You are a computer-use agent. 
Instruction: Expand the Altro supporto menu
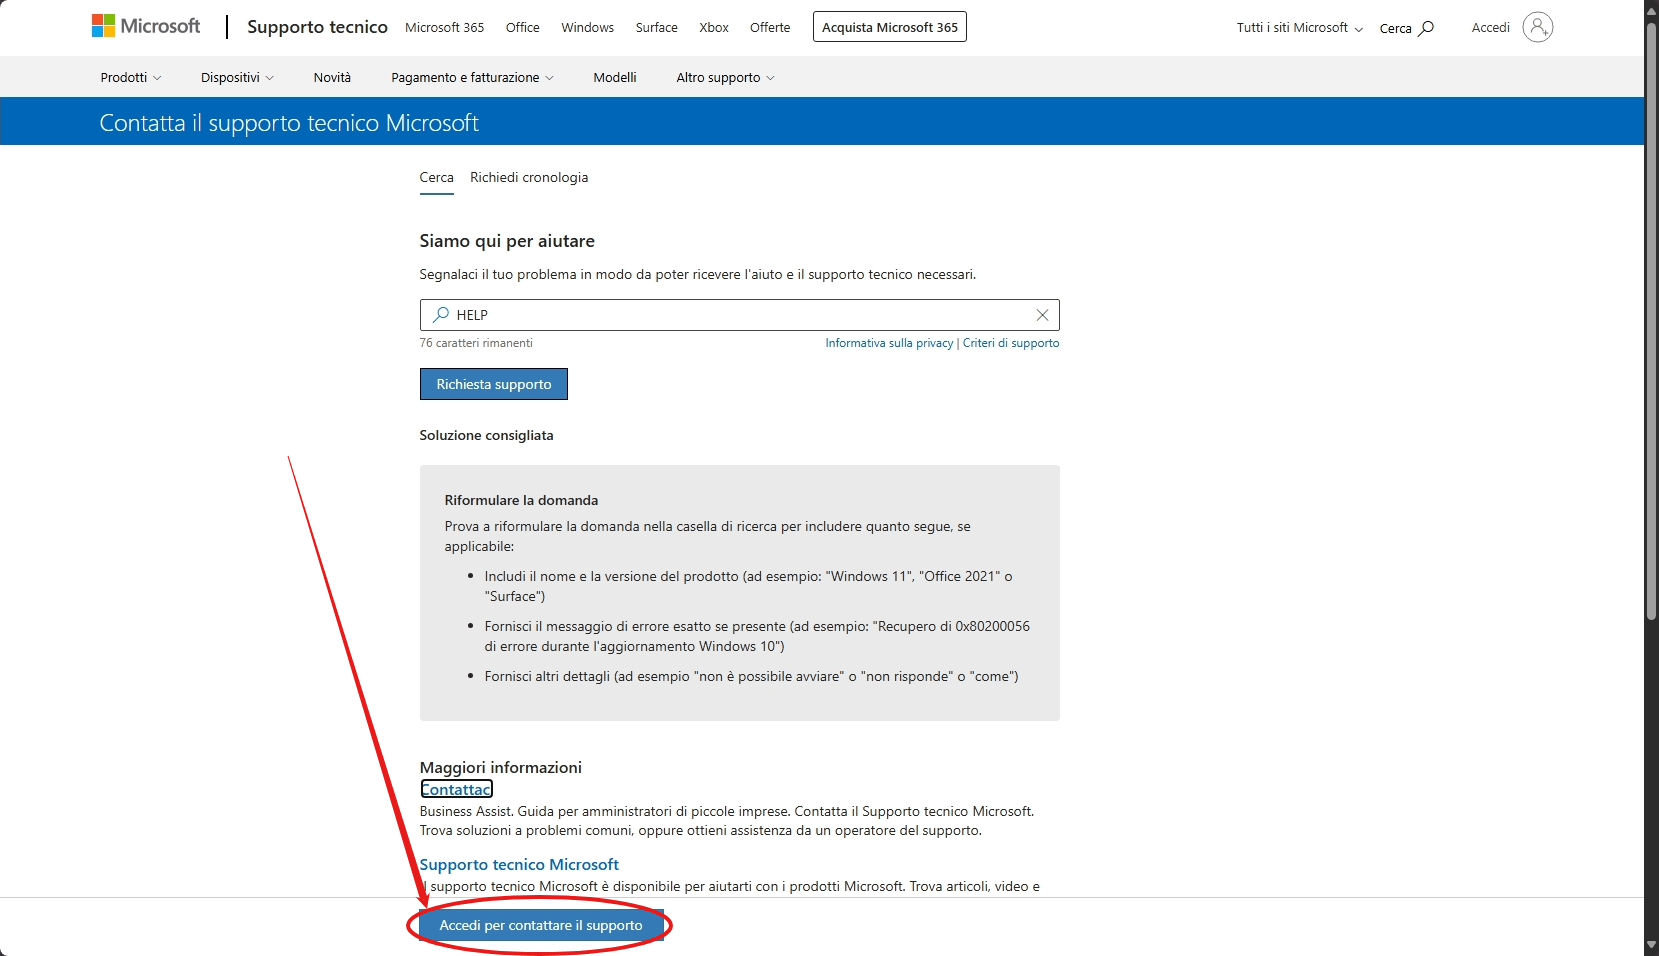click(725, 77)
